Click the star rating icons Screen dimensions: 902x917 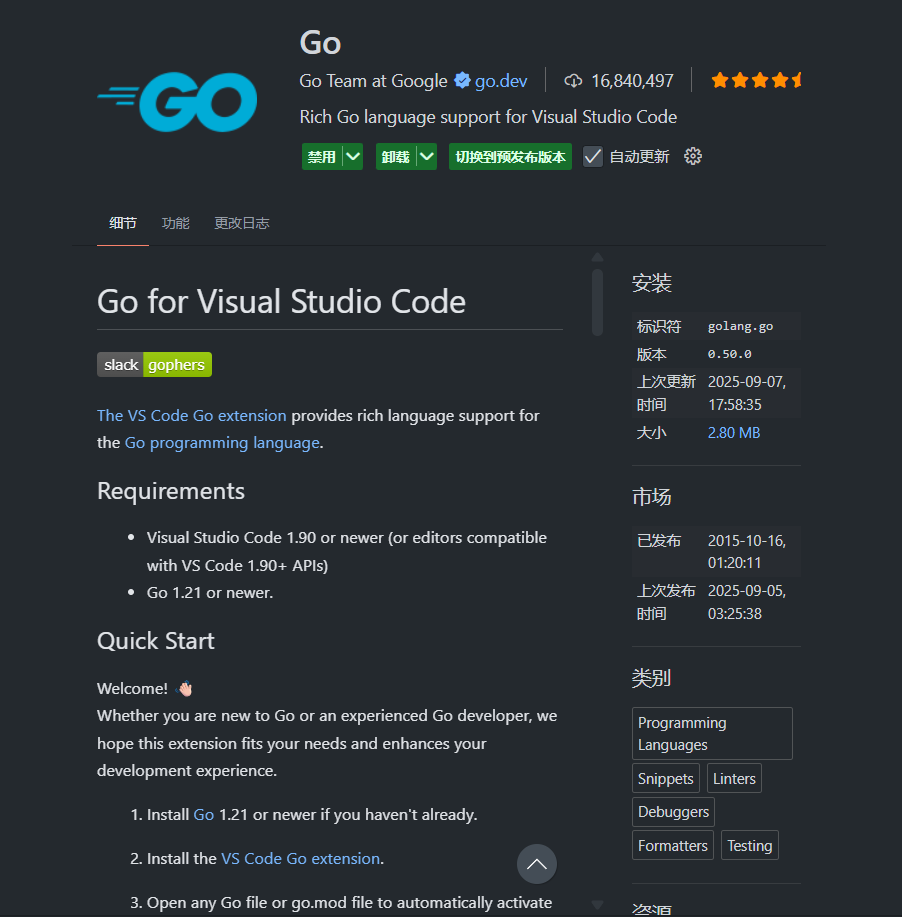756,80
